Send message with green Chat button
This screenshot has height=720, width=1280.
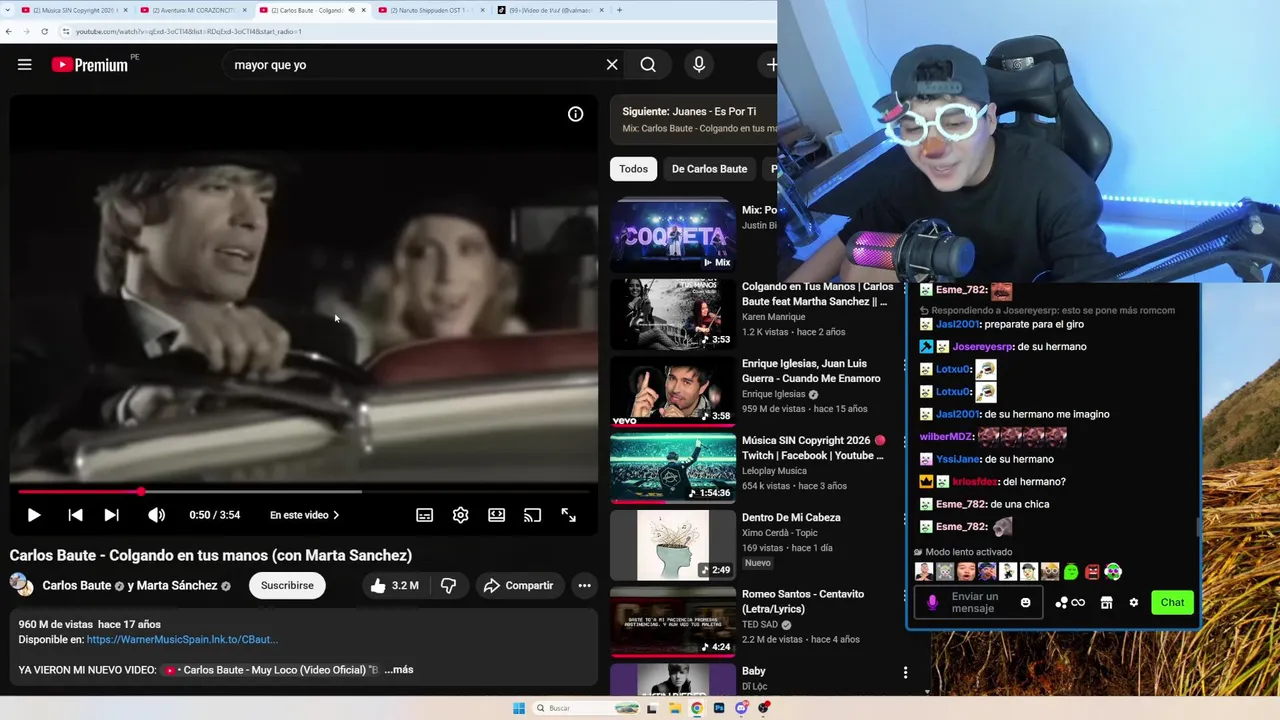(1172, 602)
